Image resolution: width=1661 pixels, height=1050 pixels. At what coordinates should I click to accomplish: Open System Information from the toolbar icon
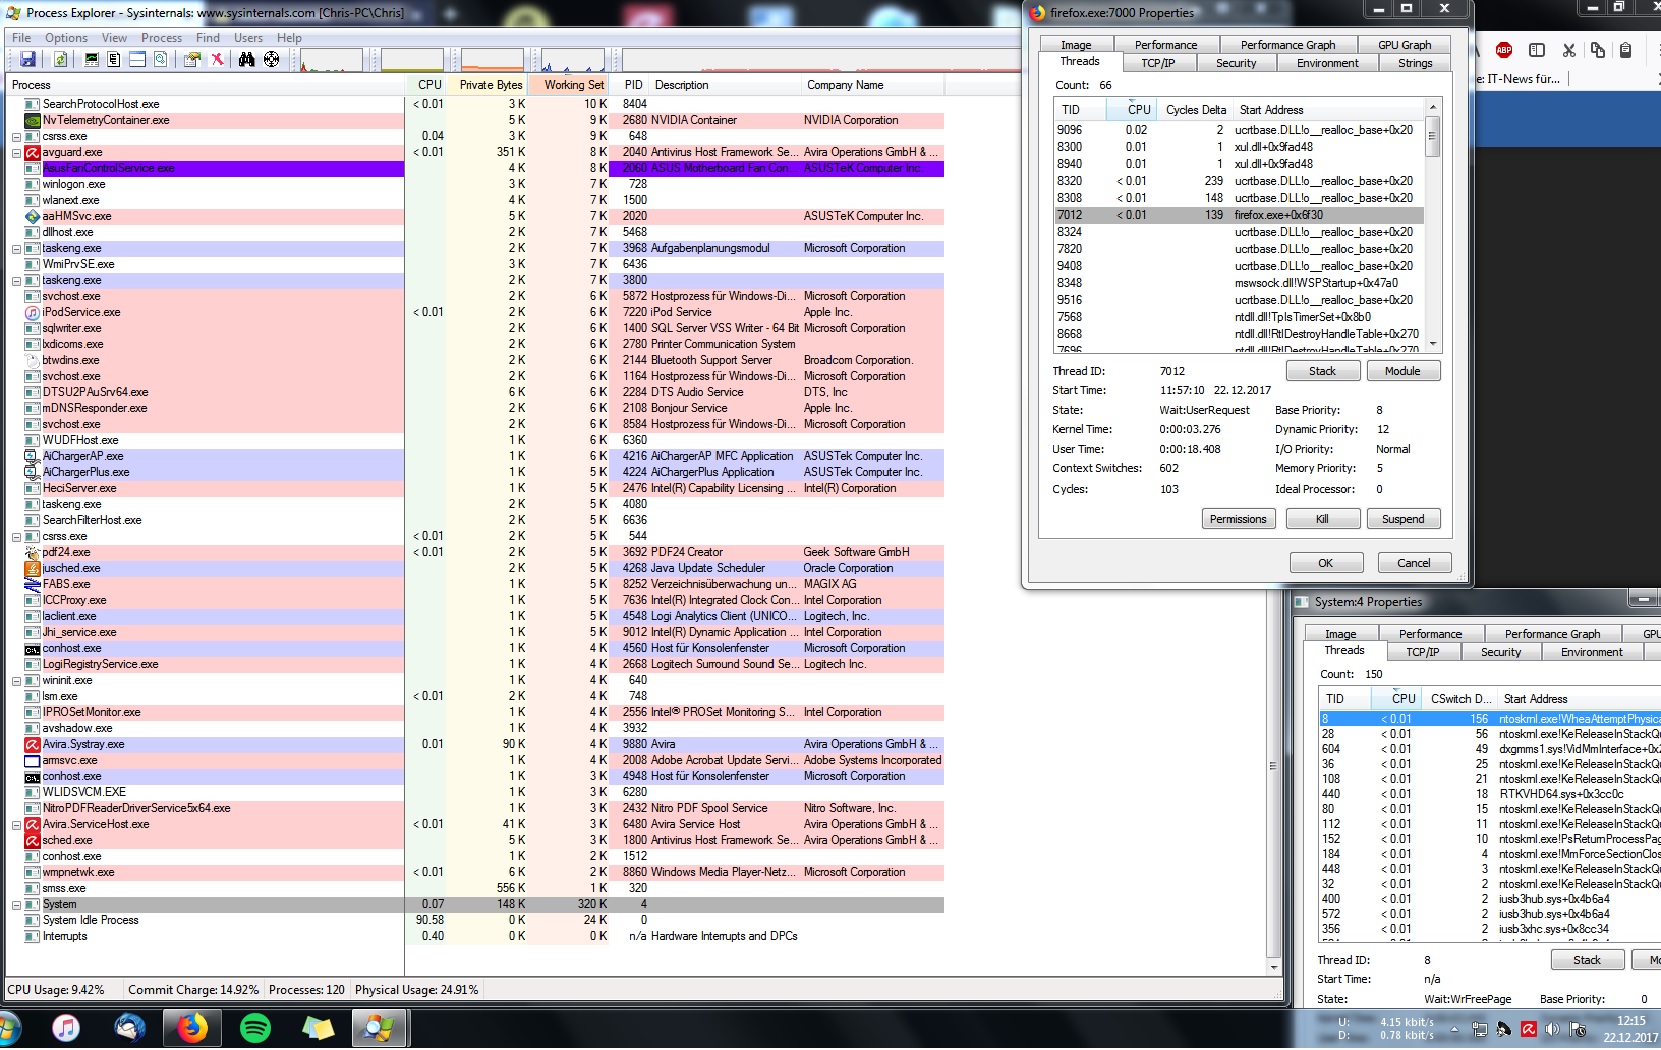91,60
